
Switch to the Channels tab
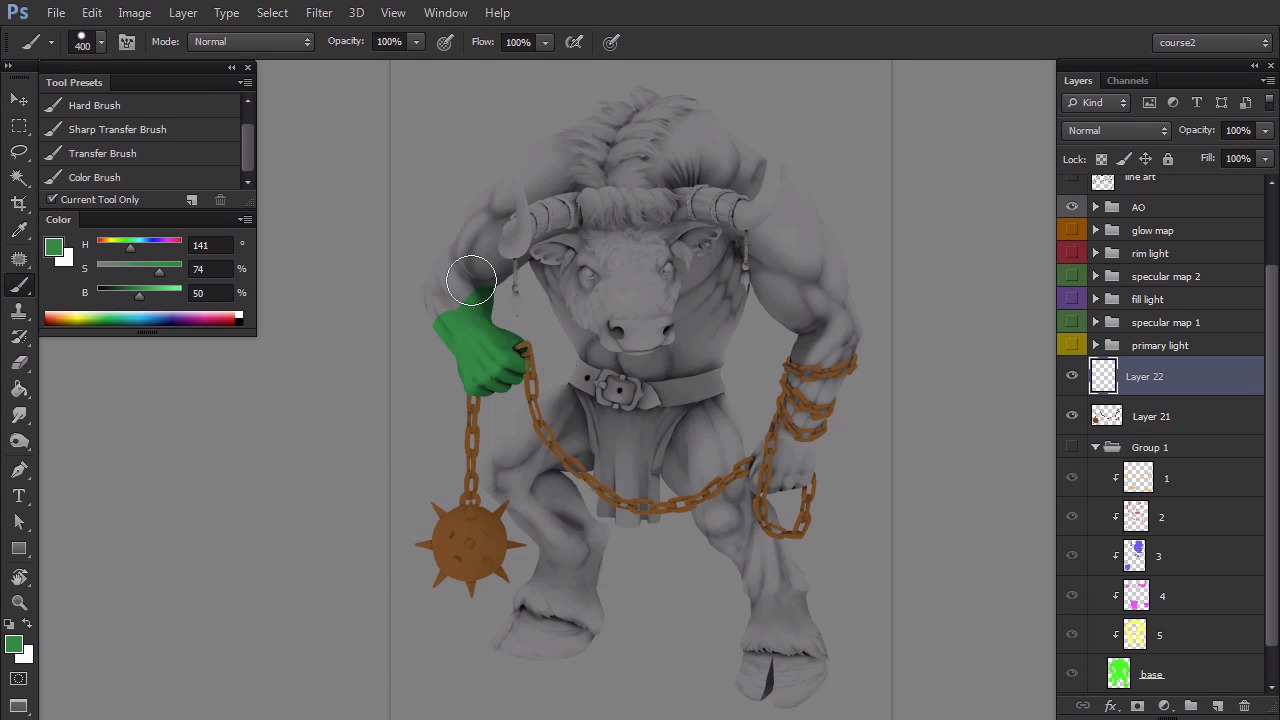click(1127, 81)
